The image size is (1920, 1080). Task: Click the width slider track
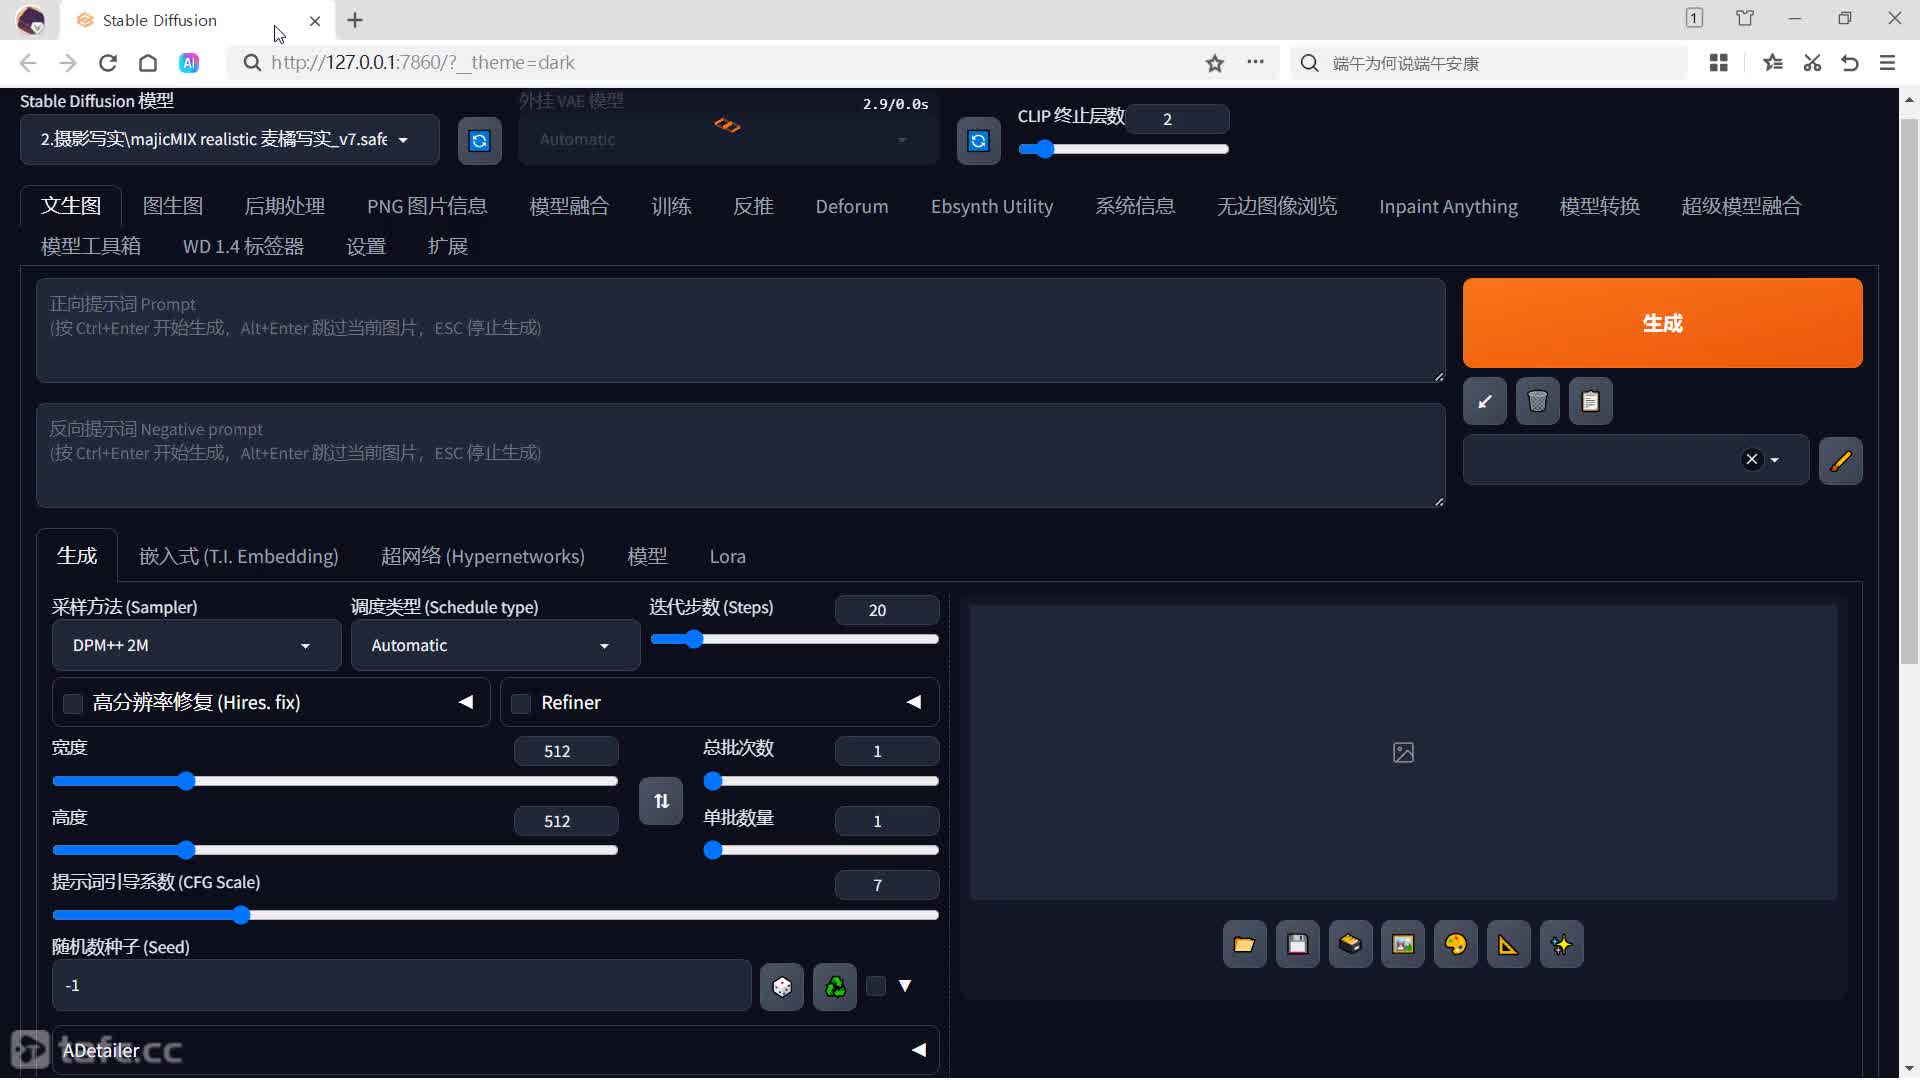click(x=335, y=782)
